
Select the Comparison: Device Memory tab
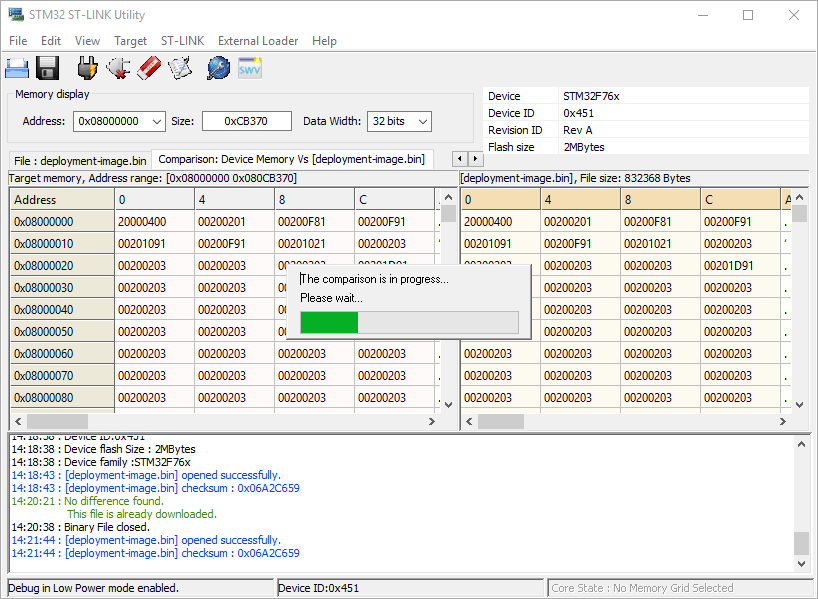[292, 159]
